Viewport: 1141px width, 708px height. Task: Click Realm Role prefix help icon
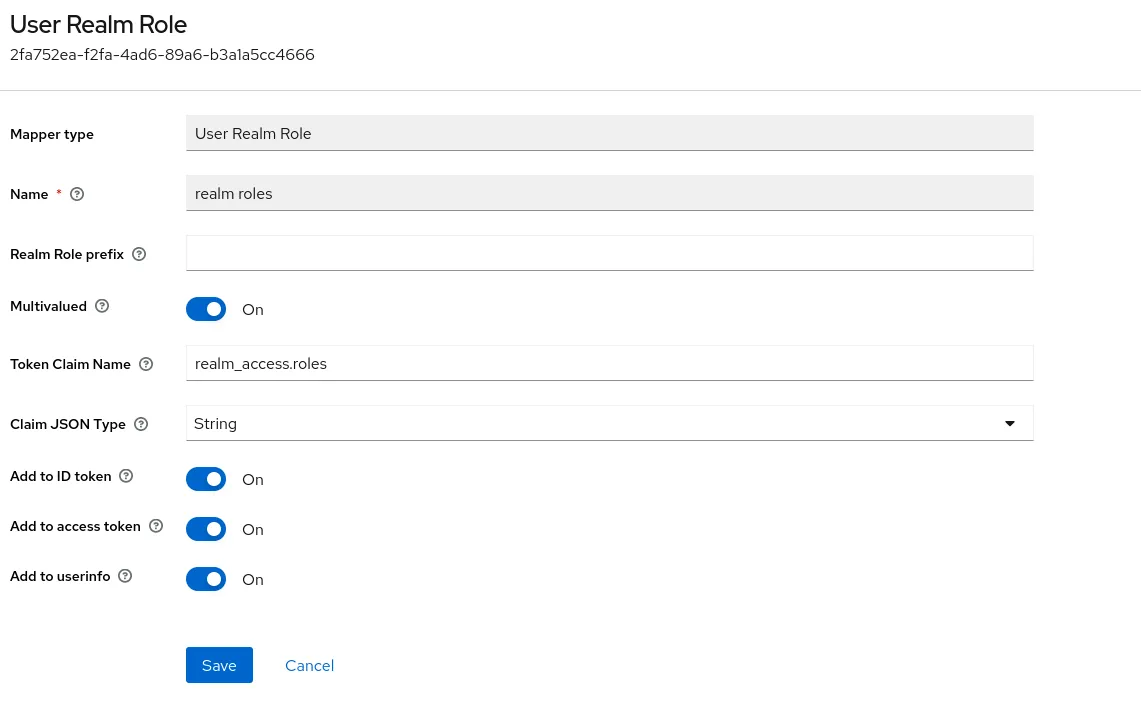[x=139, y=254]
